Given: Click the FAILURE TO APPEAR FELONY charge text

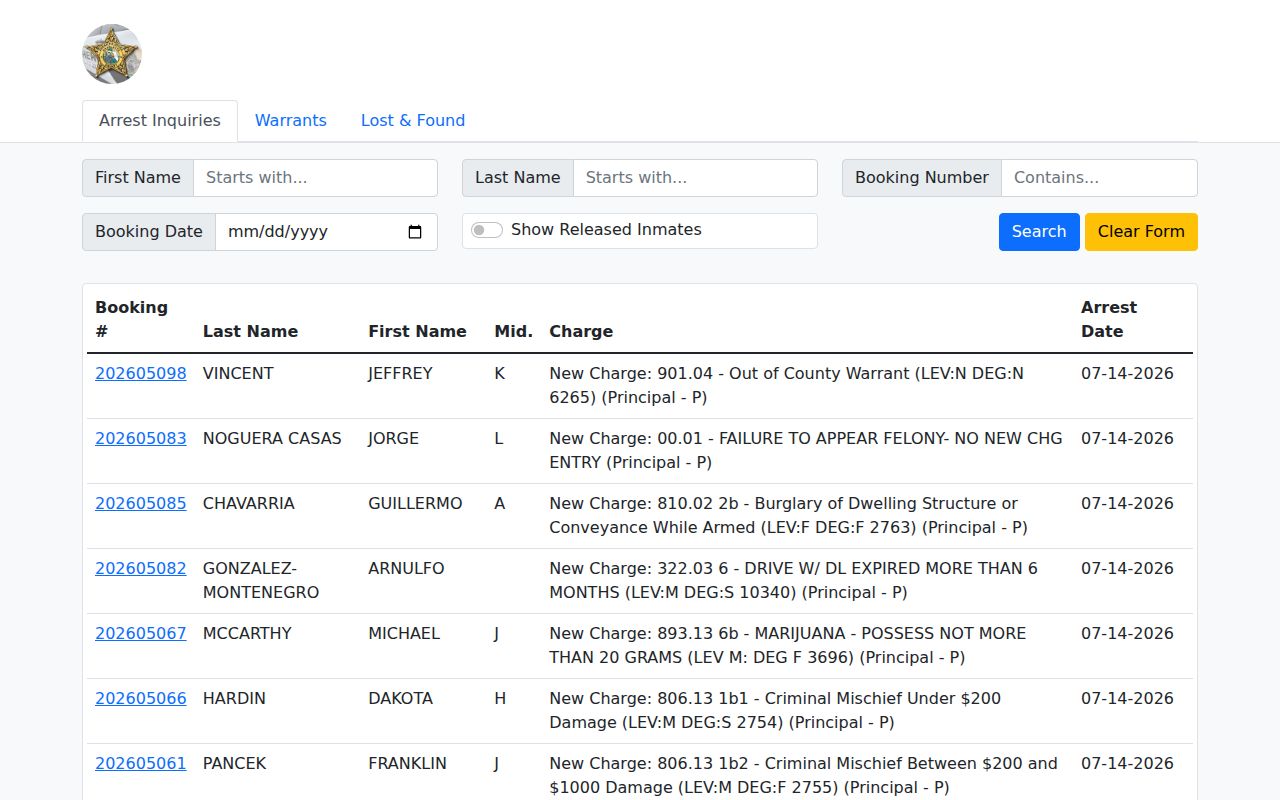Looking at the screenshot, I should click(x=806, y=451).
